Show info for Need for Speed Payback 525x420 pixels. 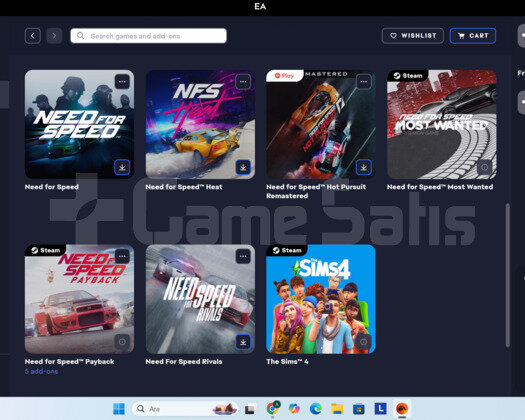tap(122, 342)
